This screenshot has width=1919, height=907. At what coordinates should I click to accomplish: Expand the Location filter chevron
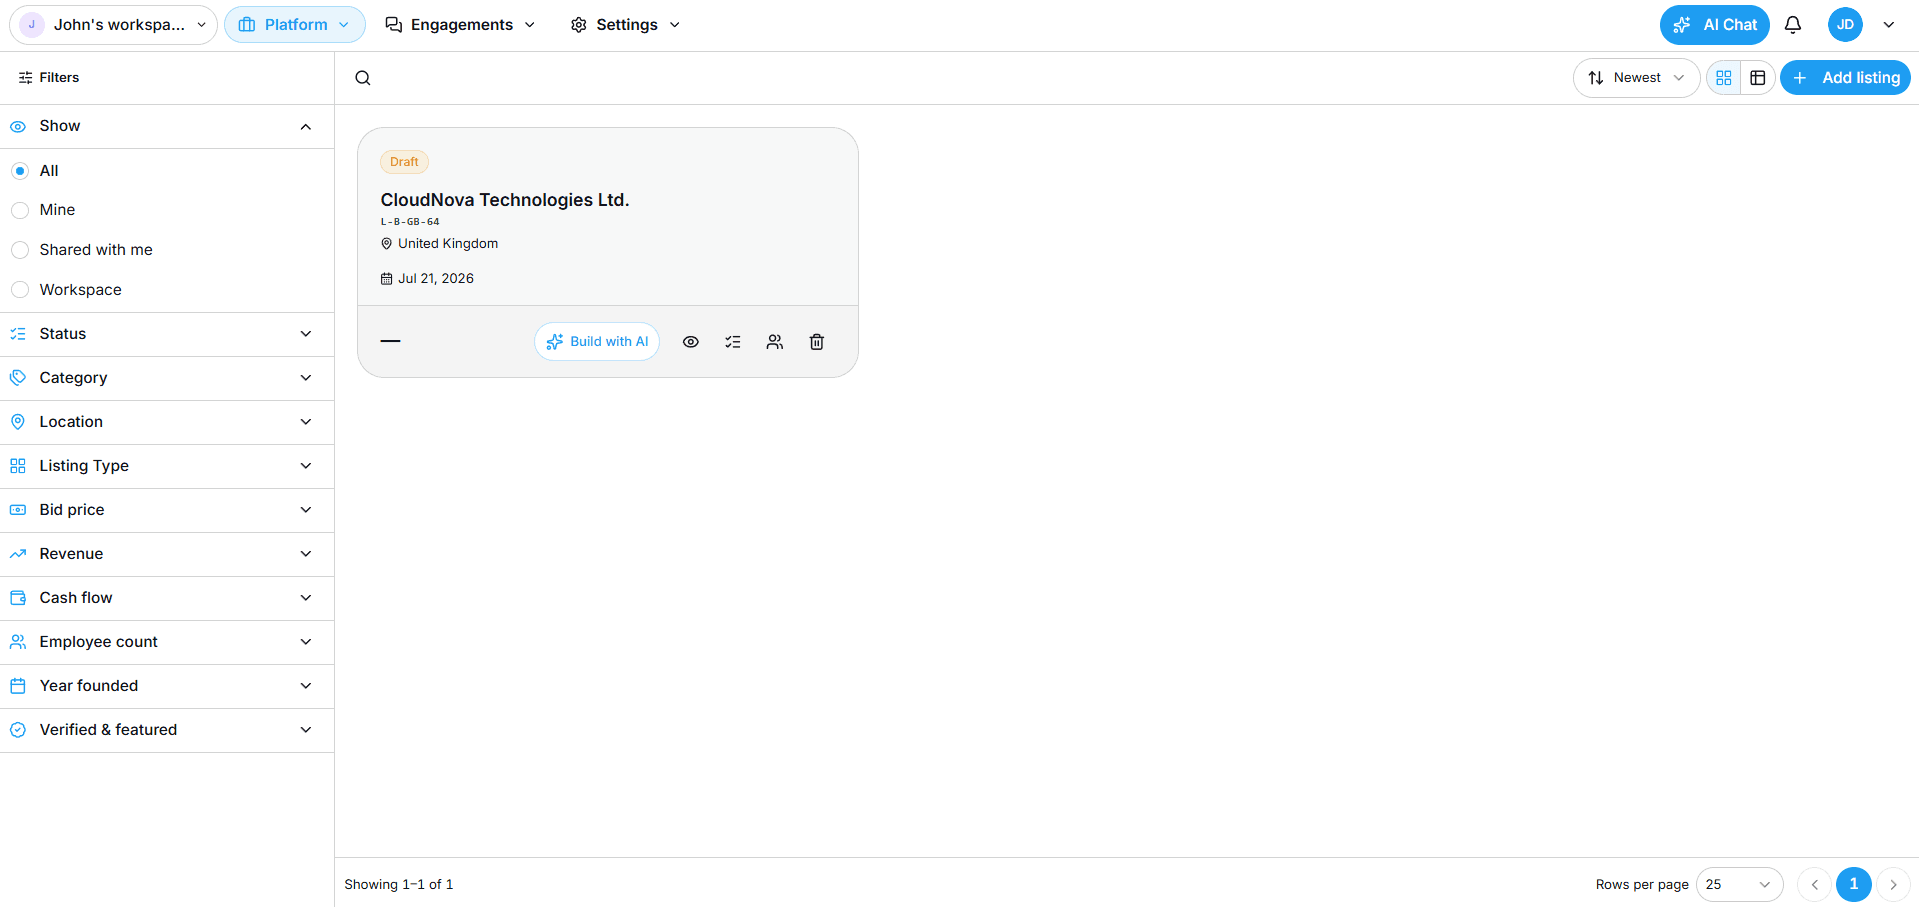[x=306, y=422]
